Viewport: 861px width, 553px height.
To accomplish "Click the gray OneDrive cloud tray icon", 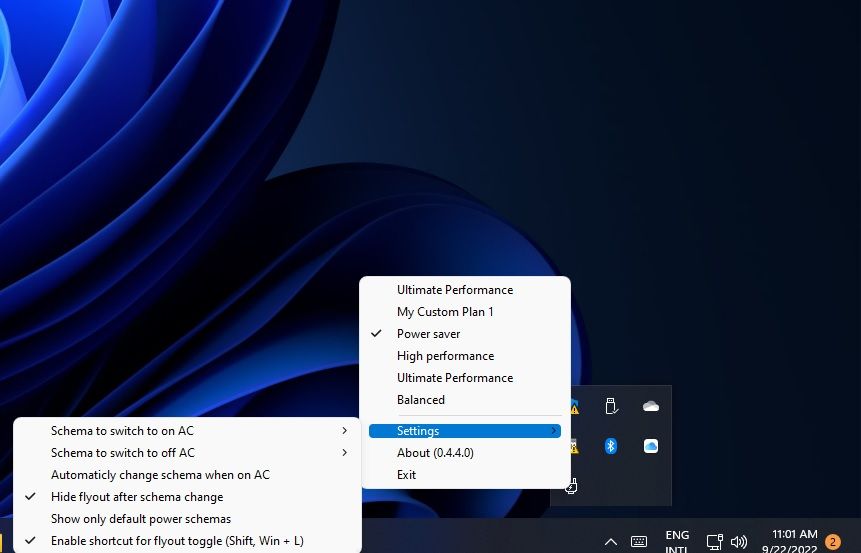I will (651, 406).
